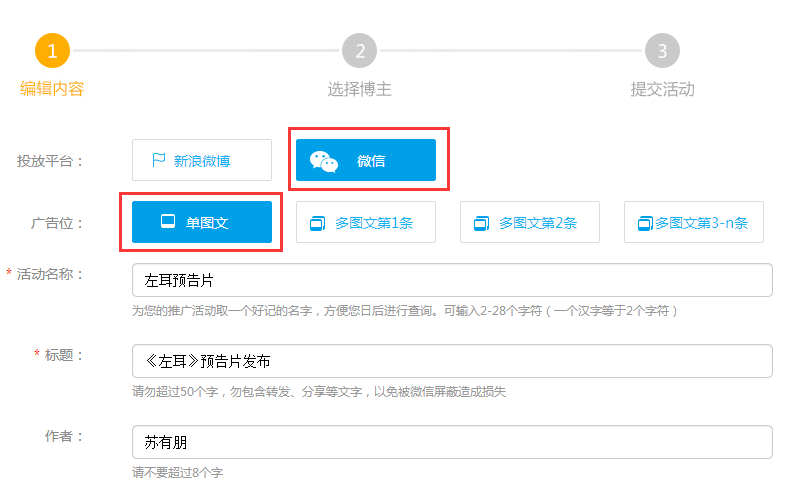Choose the 单图文 ad position
This screenshot has width=803, height=490.
202,222
